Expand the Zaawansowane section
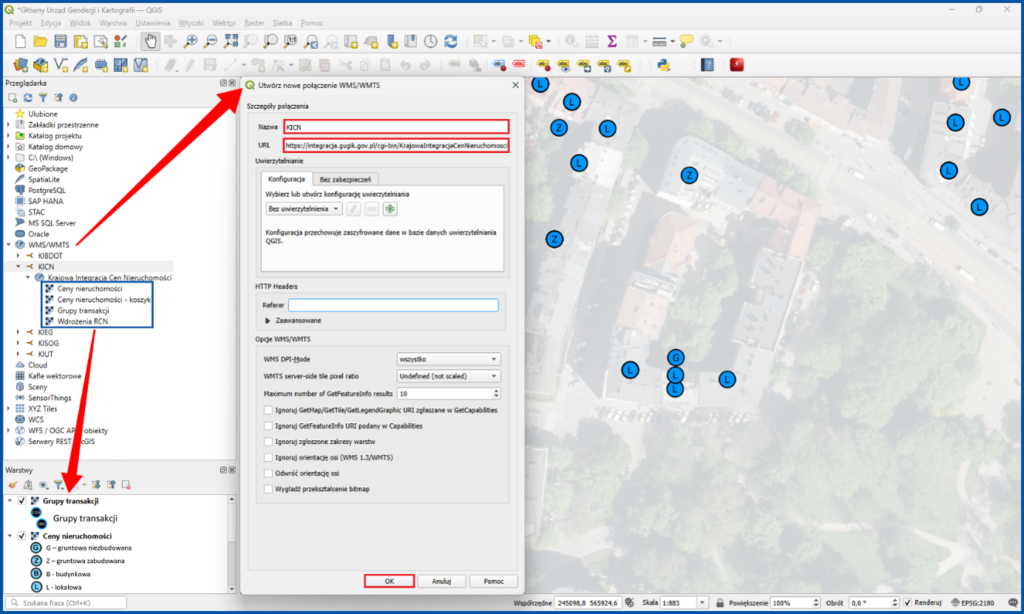 (x=267, y=321)
